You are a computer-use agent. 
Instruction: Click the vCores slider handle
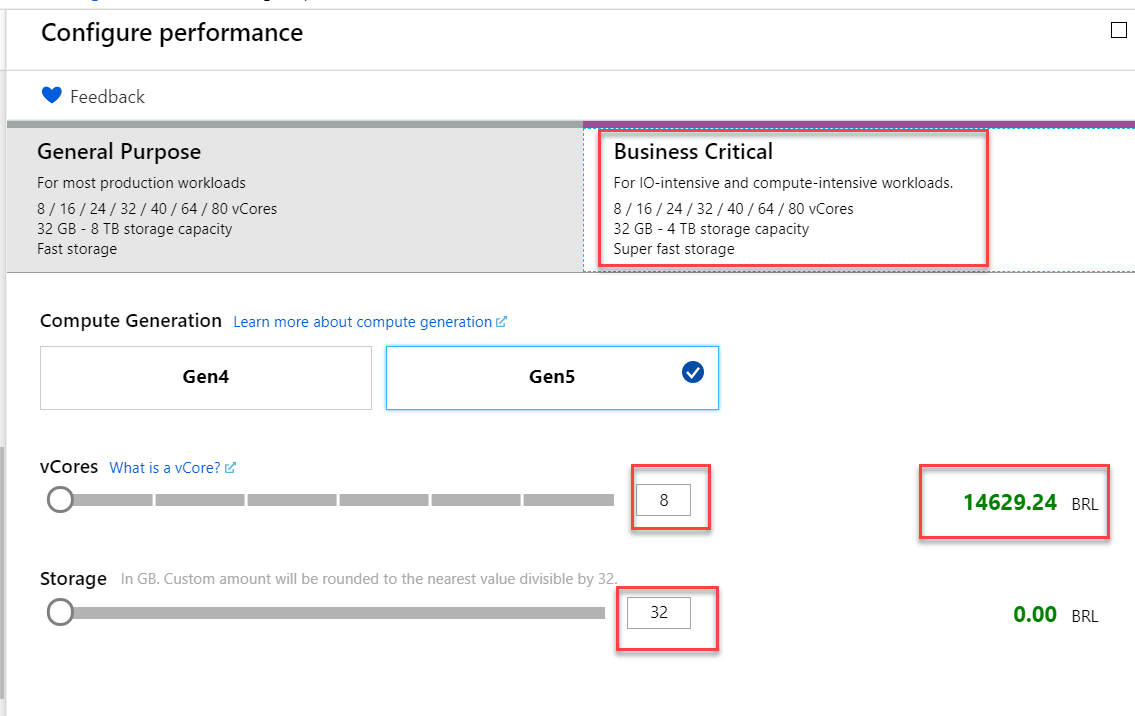click(61, 499)
